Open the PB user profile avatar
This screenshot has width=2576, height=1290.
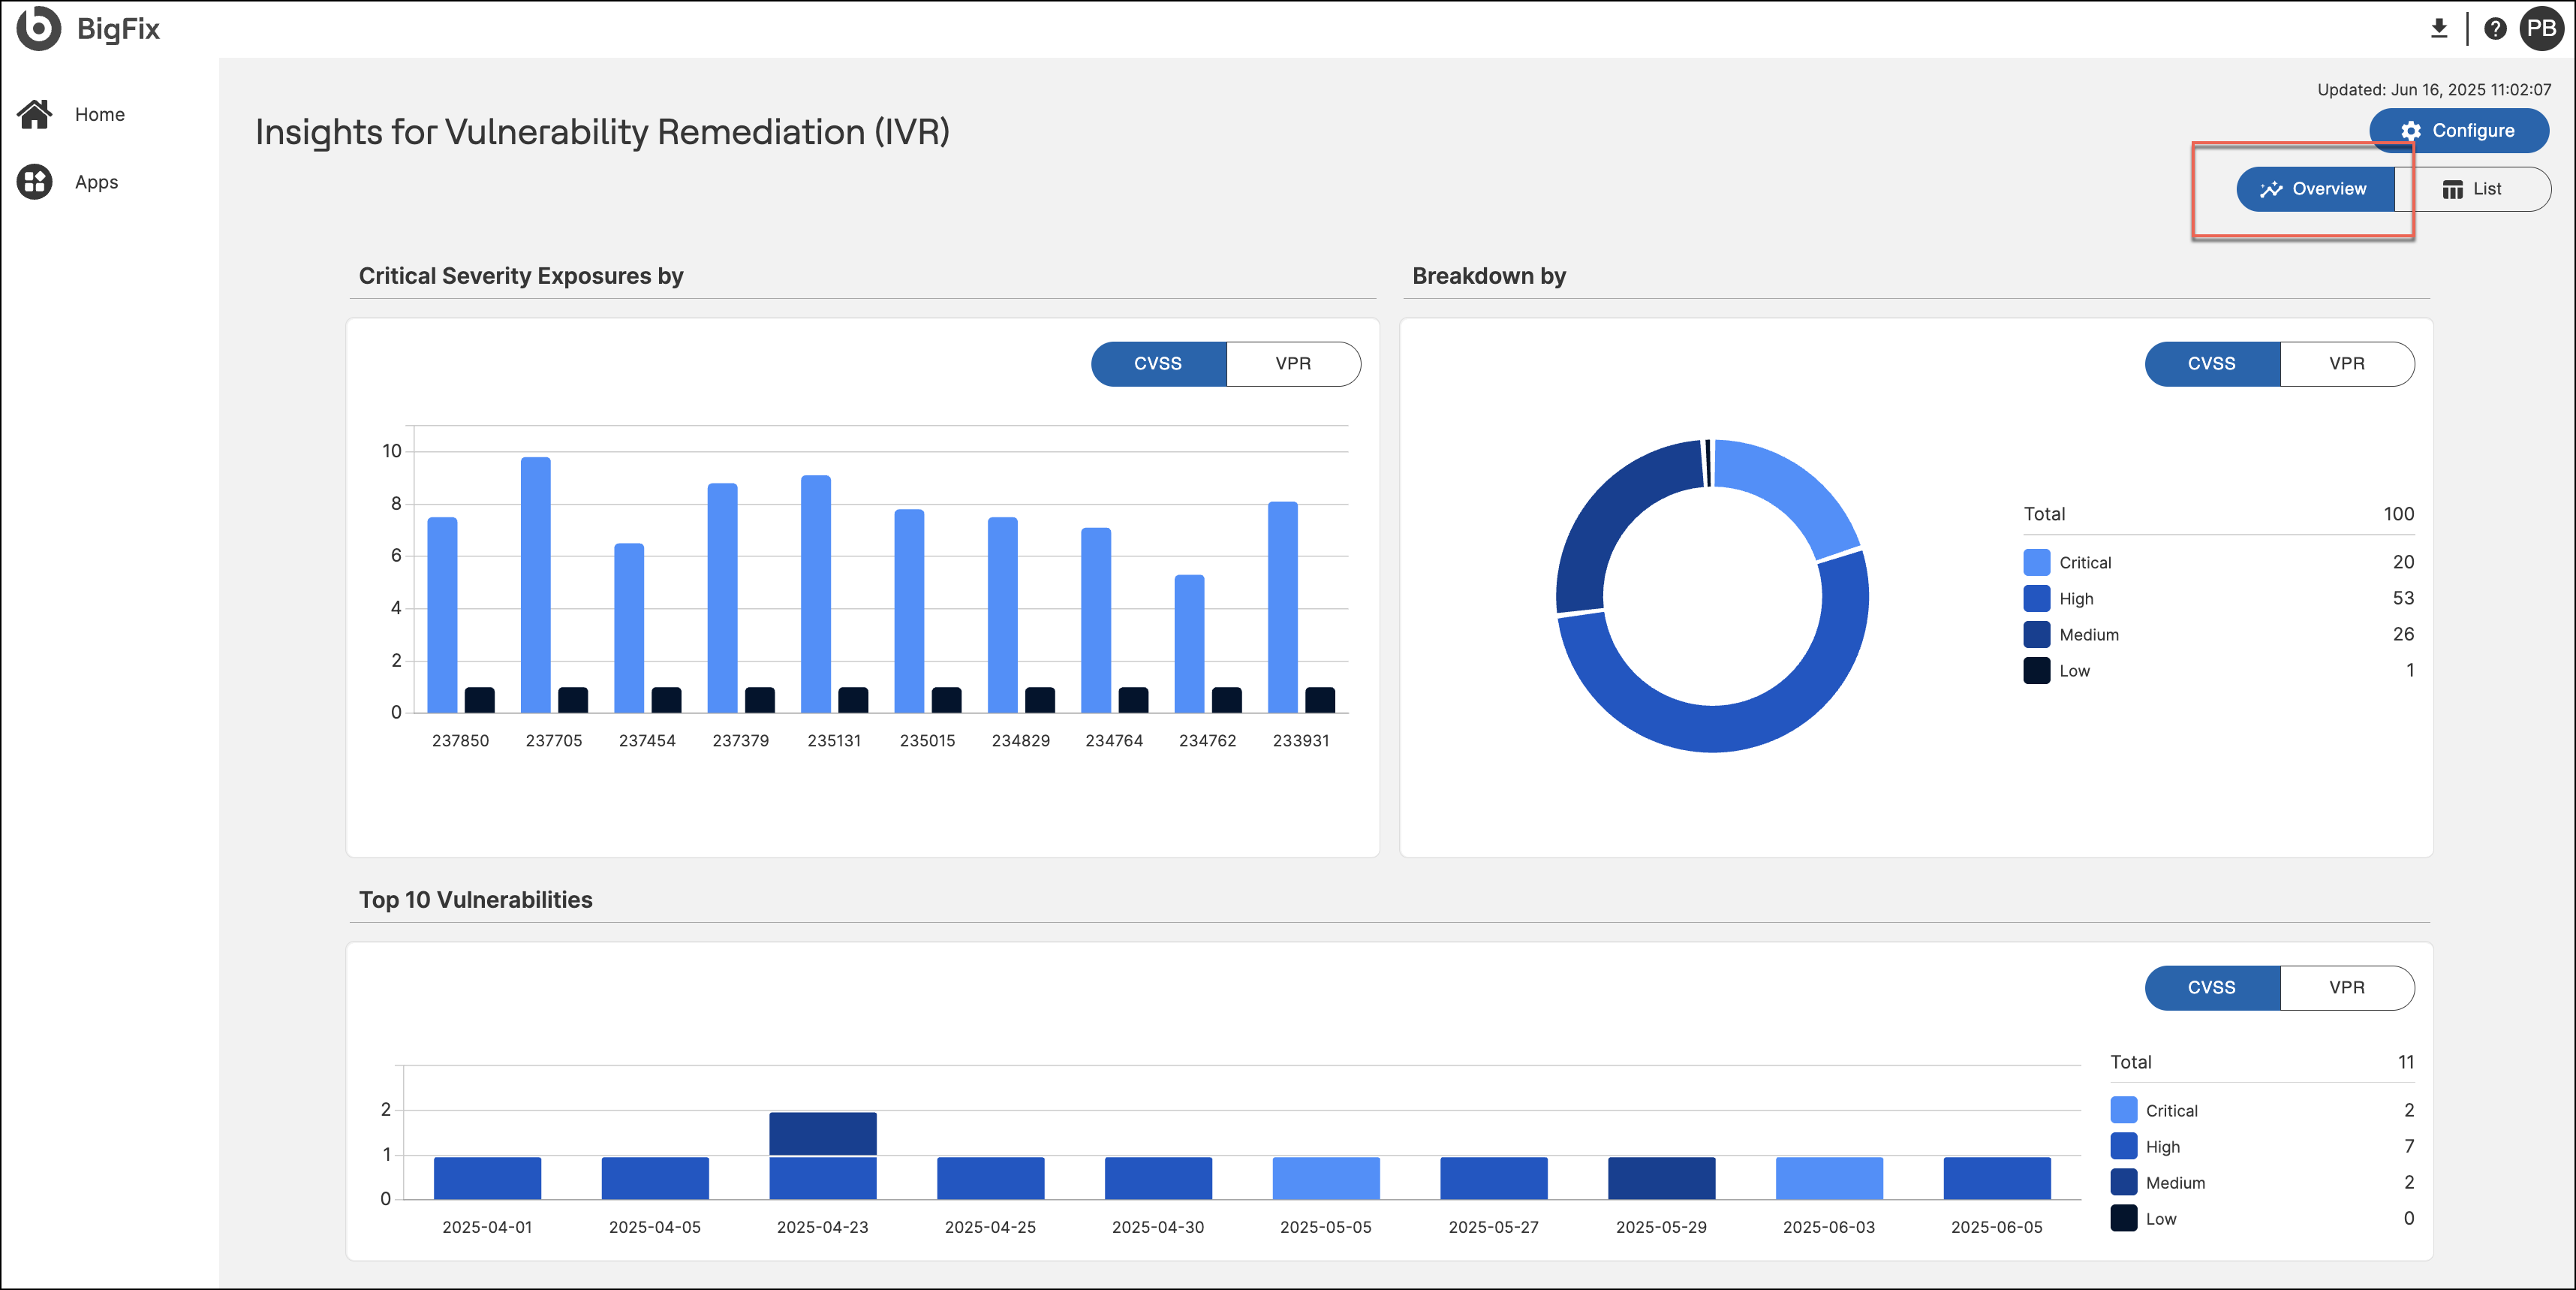tap(2541, 29)
